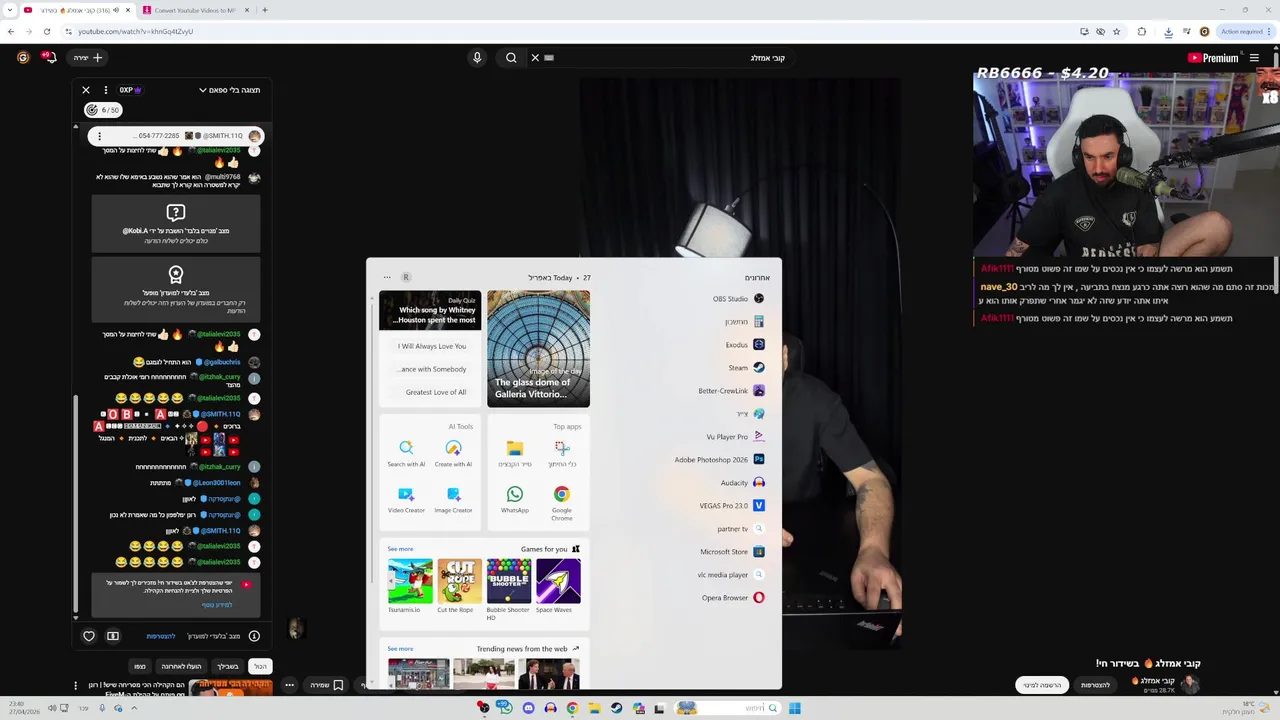Open the Video Creator AI tool

(x=406, y=499)
